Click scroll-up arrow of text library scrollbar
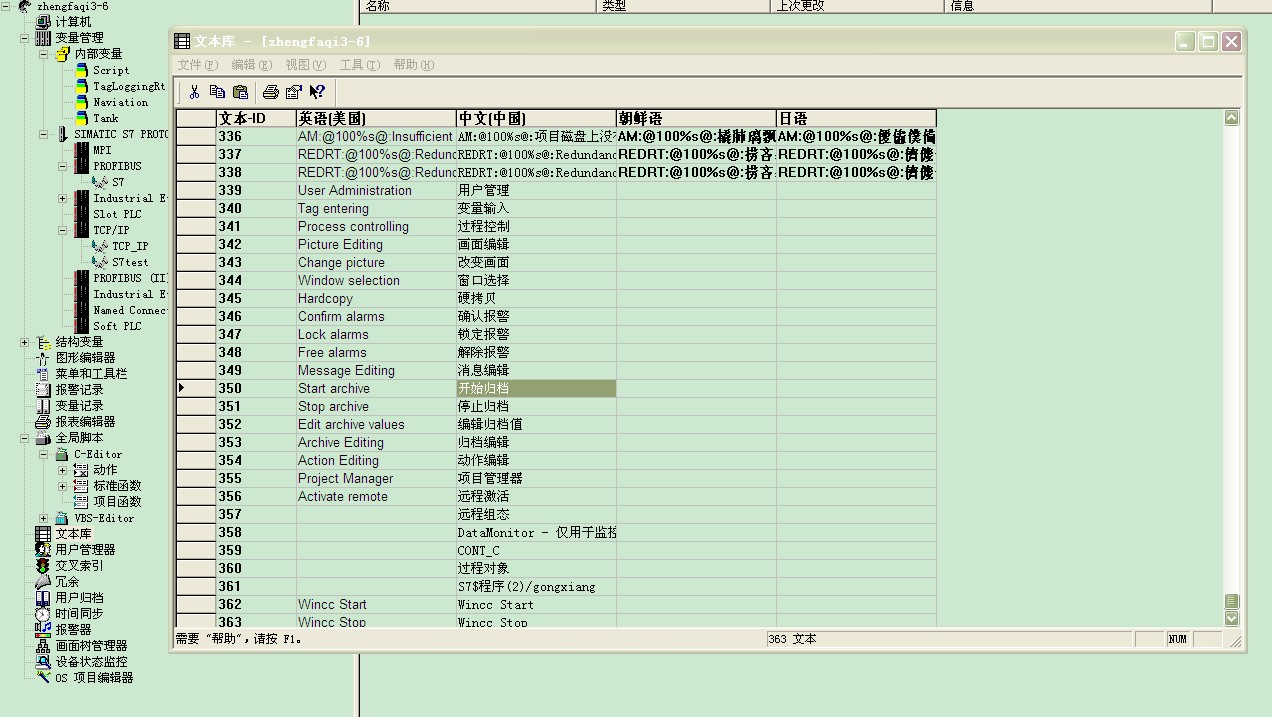This screenshot has width=1272, height=717. (x=1232, y=118)
